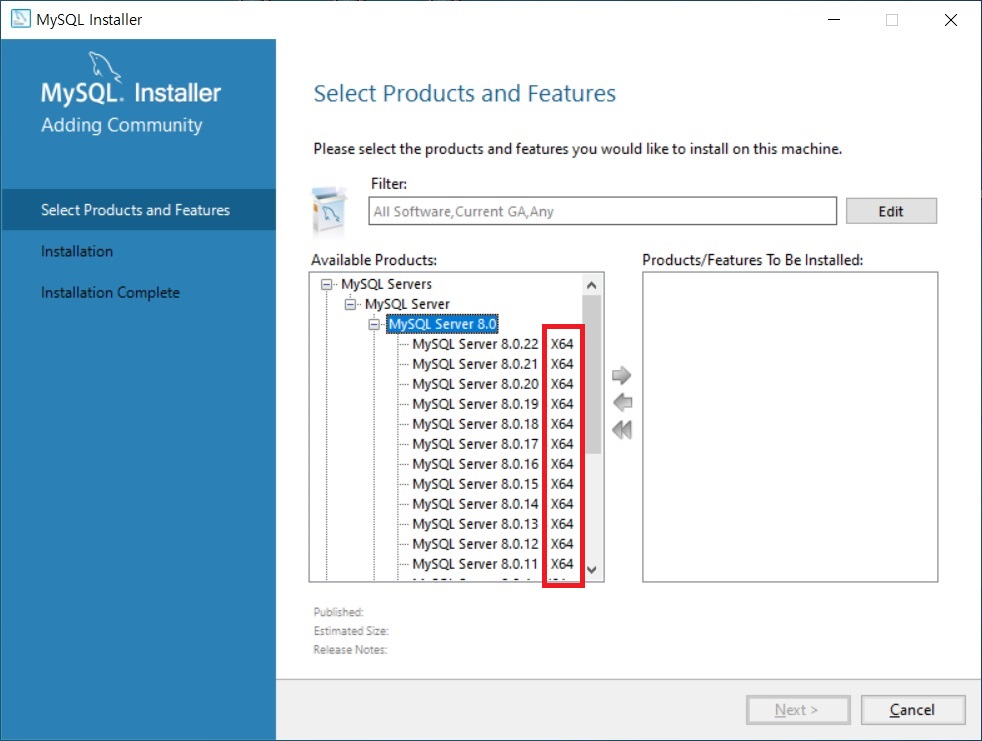Collapse the MySQL Servers tree node
Screen dimensions: 982x741
326,284
